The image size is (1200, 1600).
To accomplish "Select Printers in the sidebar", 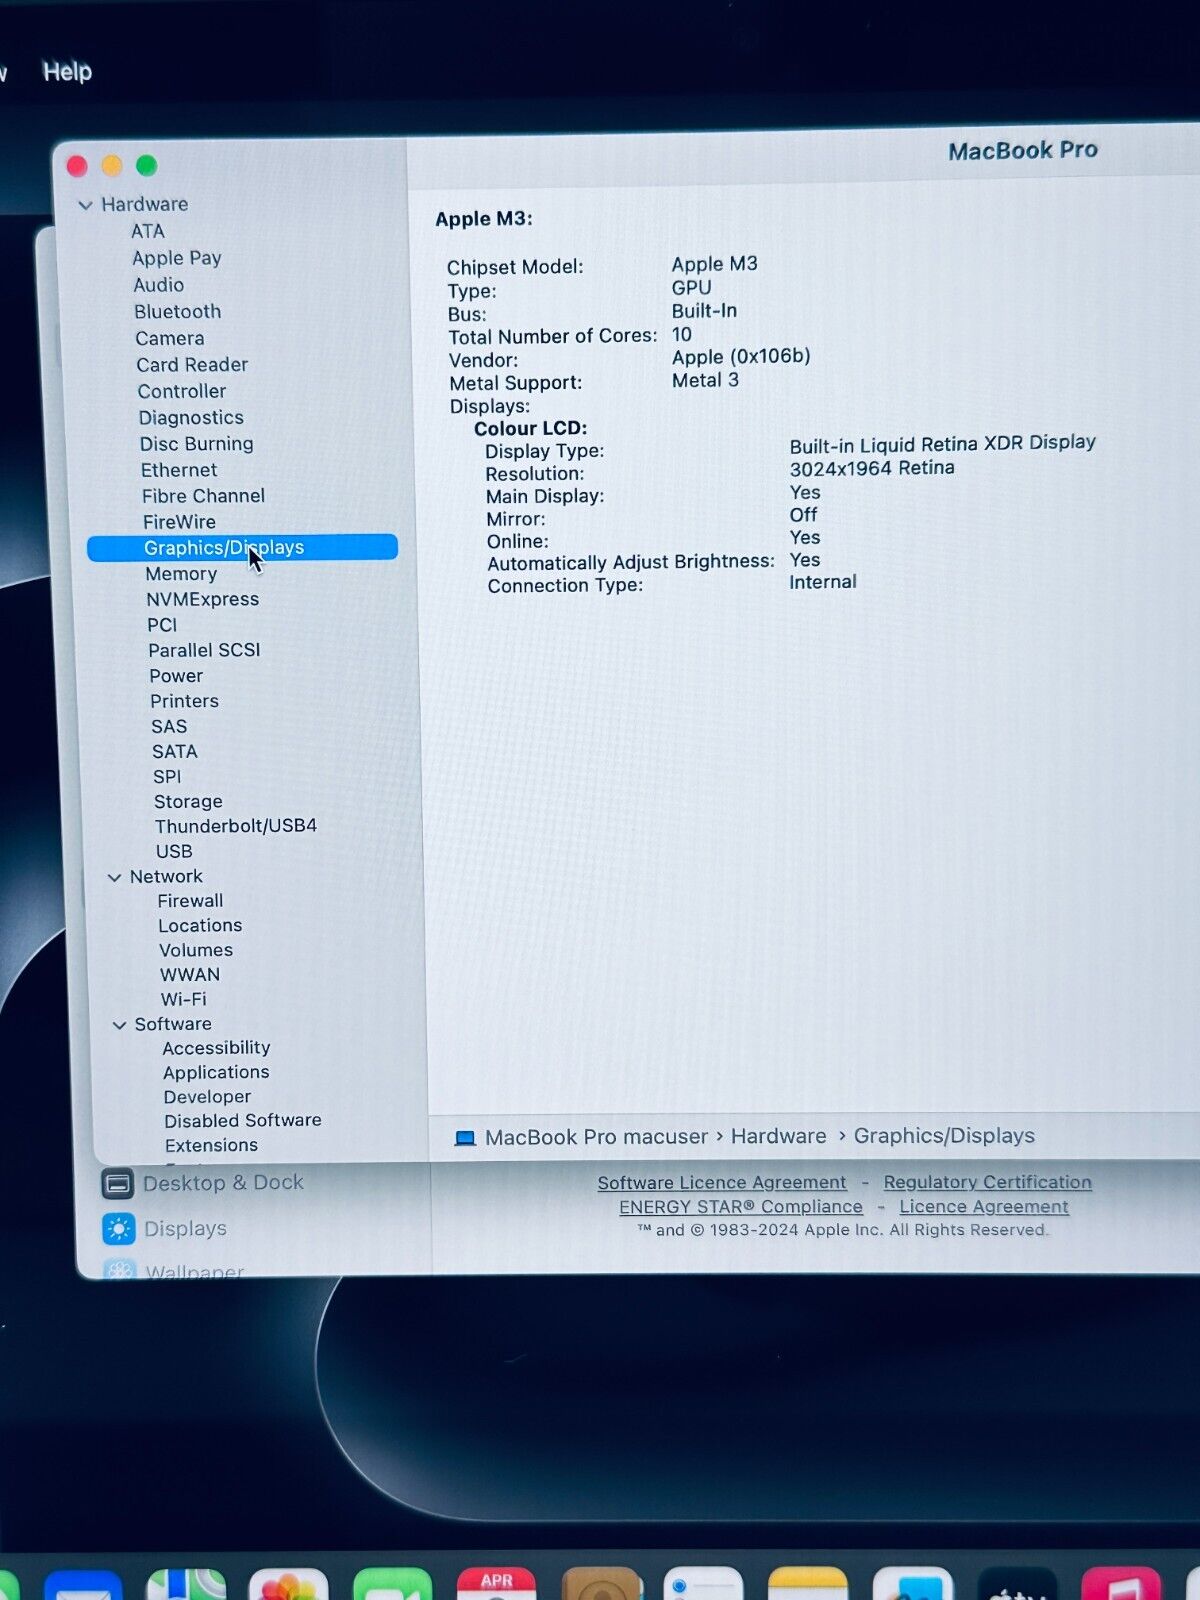I will coord(185,702).
